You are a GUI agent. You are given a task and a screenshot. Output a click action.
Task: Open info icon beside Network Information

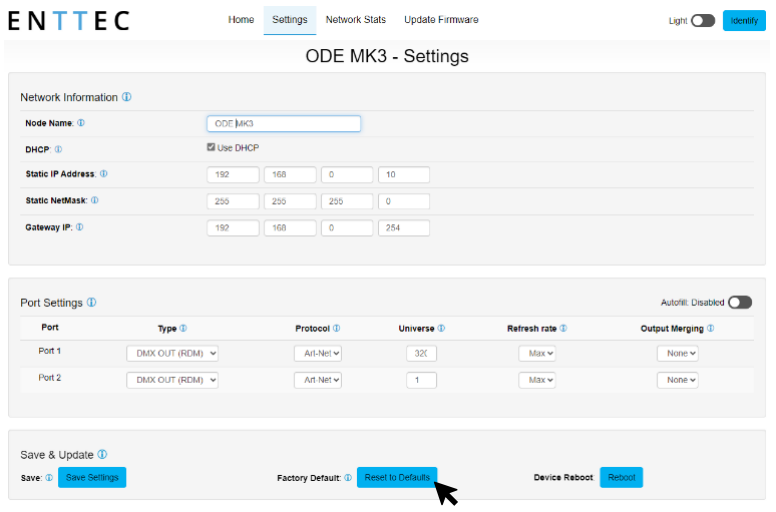(x=127, y=97)
